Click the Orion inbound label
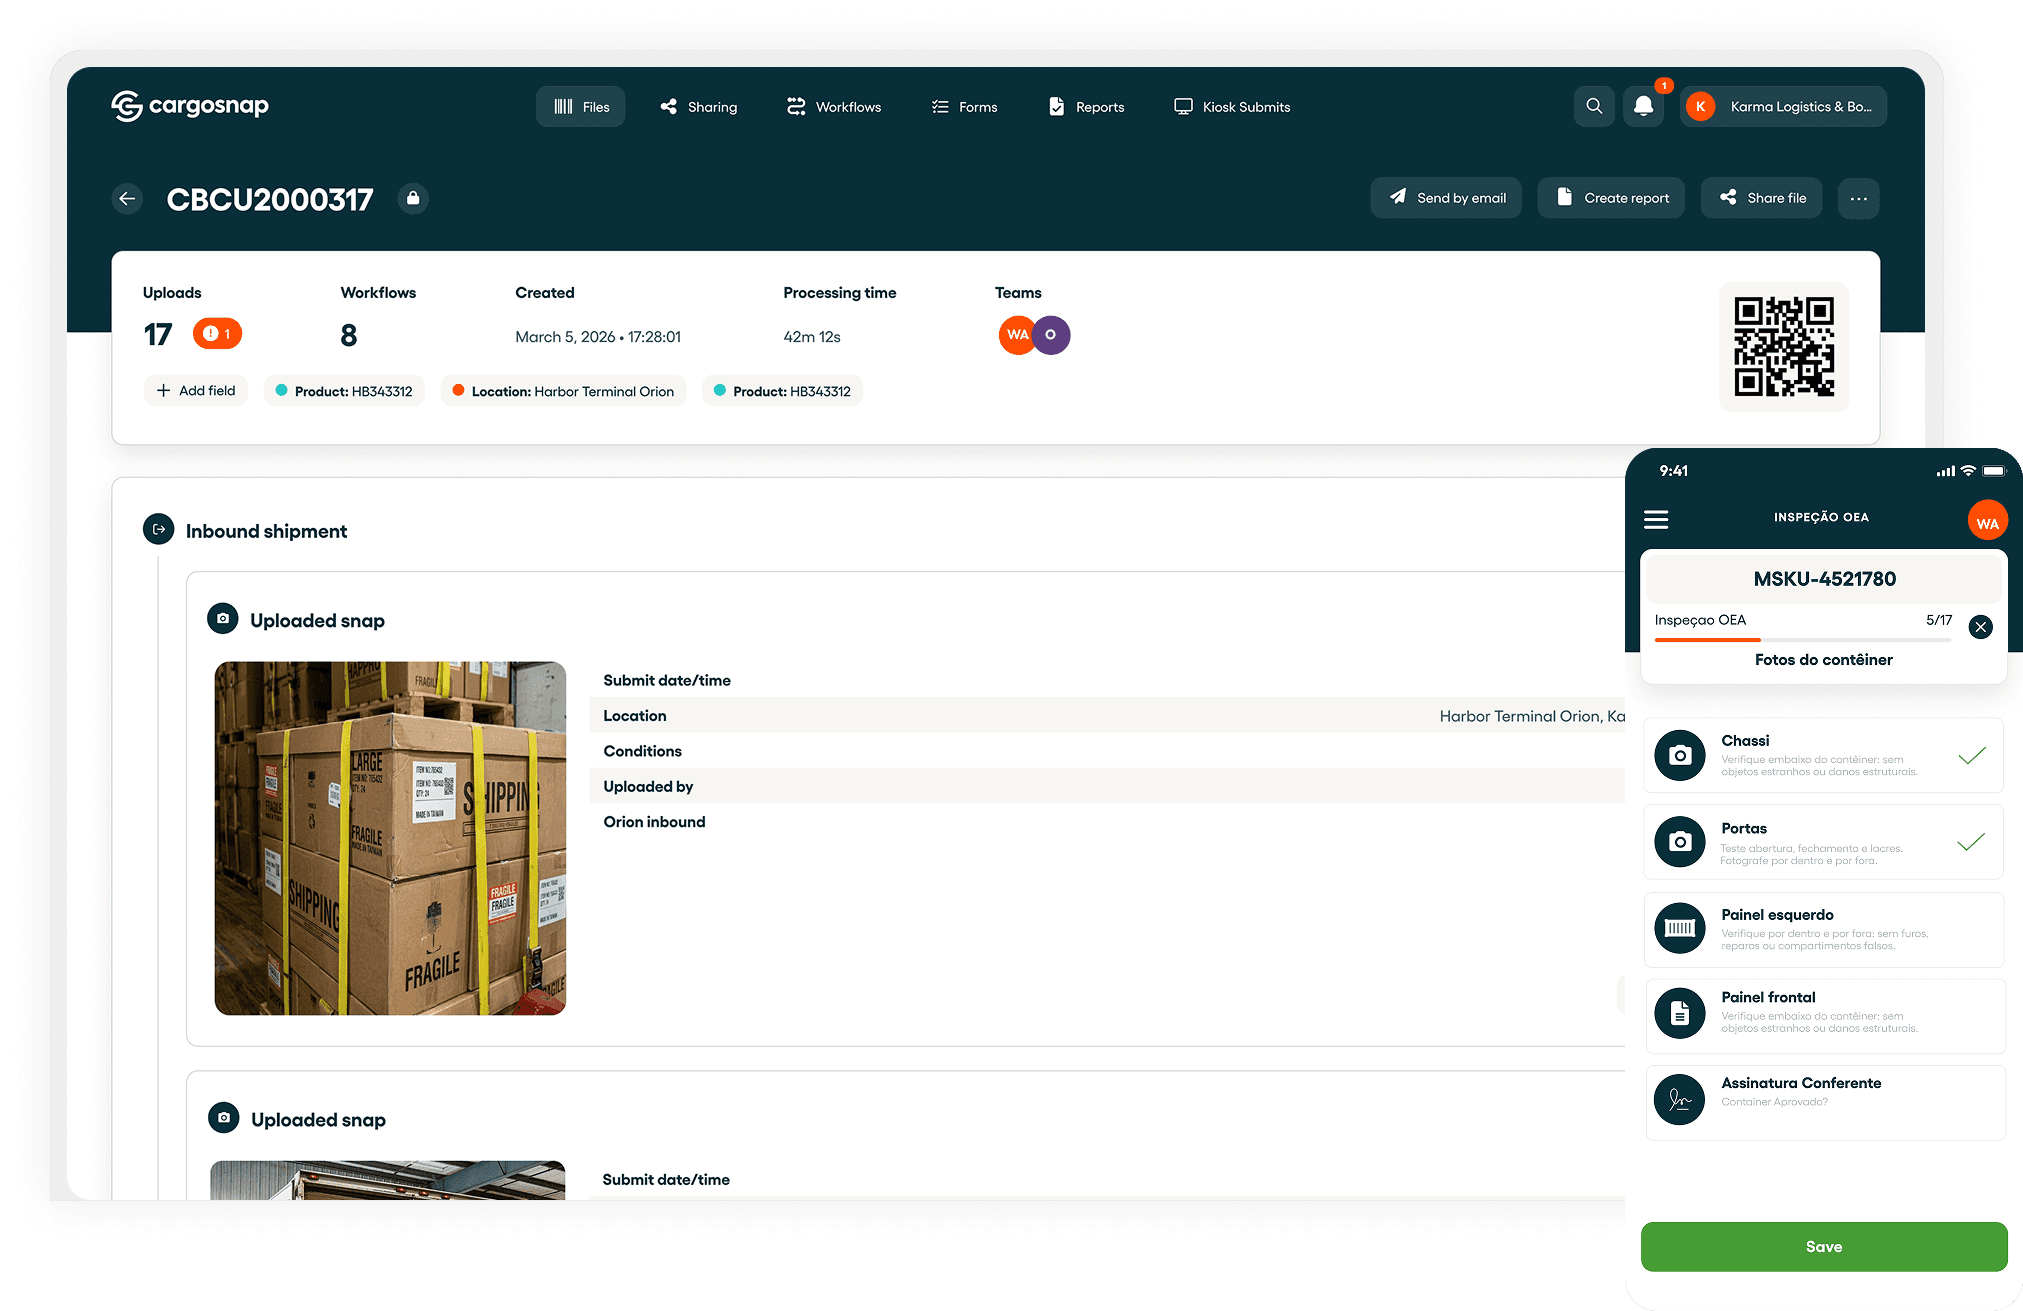2023x1311 pixels. click(654, 822)
